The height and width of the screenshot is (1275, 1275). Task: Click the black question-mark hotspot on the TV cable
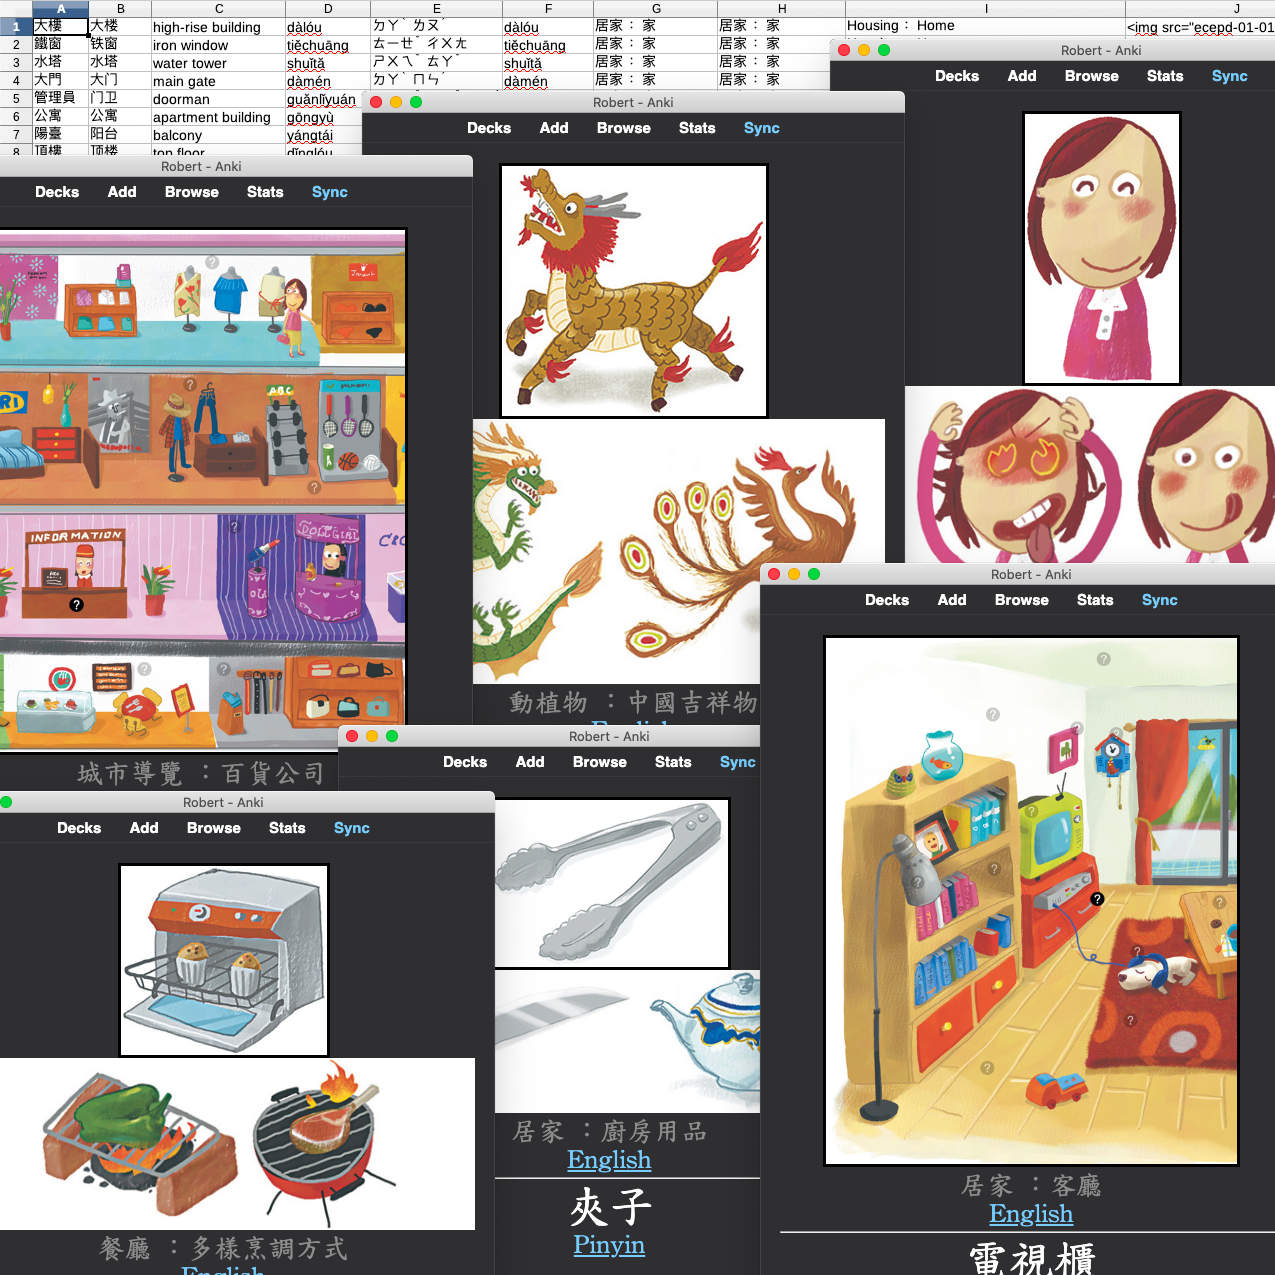[x=1097, y=898]
